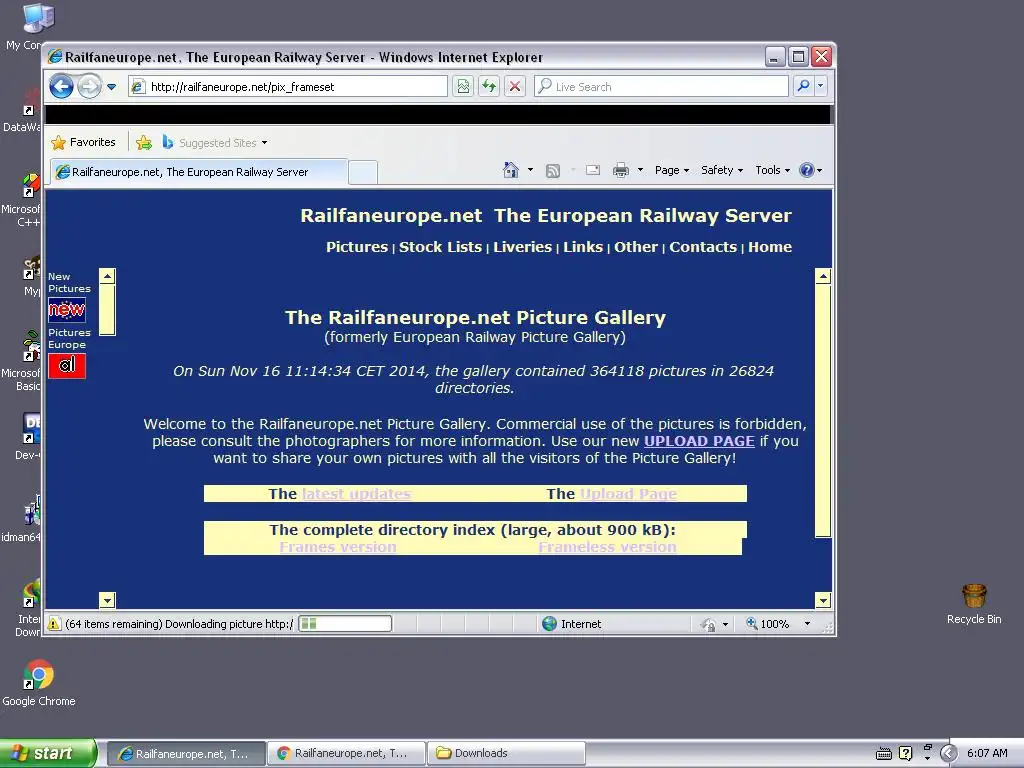This screenshot has width=1024, height=768.
Task: Click the 100% zoom level button
Action: click(x=768, y=624)
